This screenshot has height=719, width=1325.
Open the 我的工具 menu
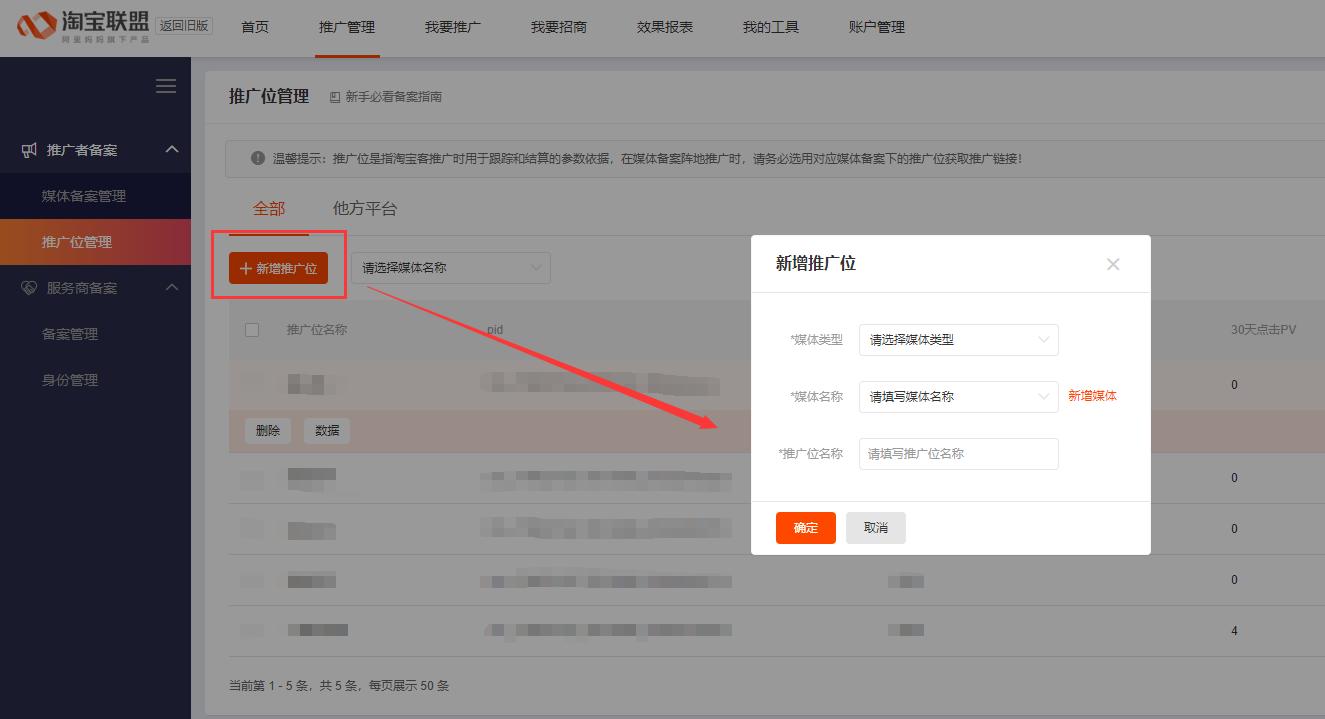coord(771,27)
